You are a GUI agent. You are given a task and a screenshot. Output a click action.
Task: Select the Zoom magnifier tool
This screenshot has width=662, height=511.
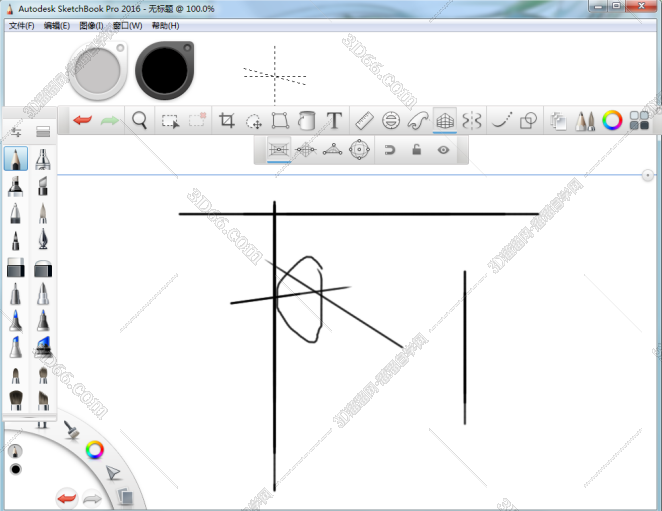pyautogui.click(x=139, y=121)
